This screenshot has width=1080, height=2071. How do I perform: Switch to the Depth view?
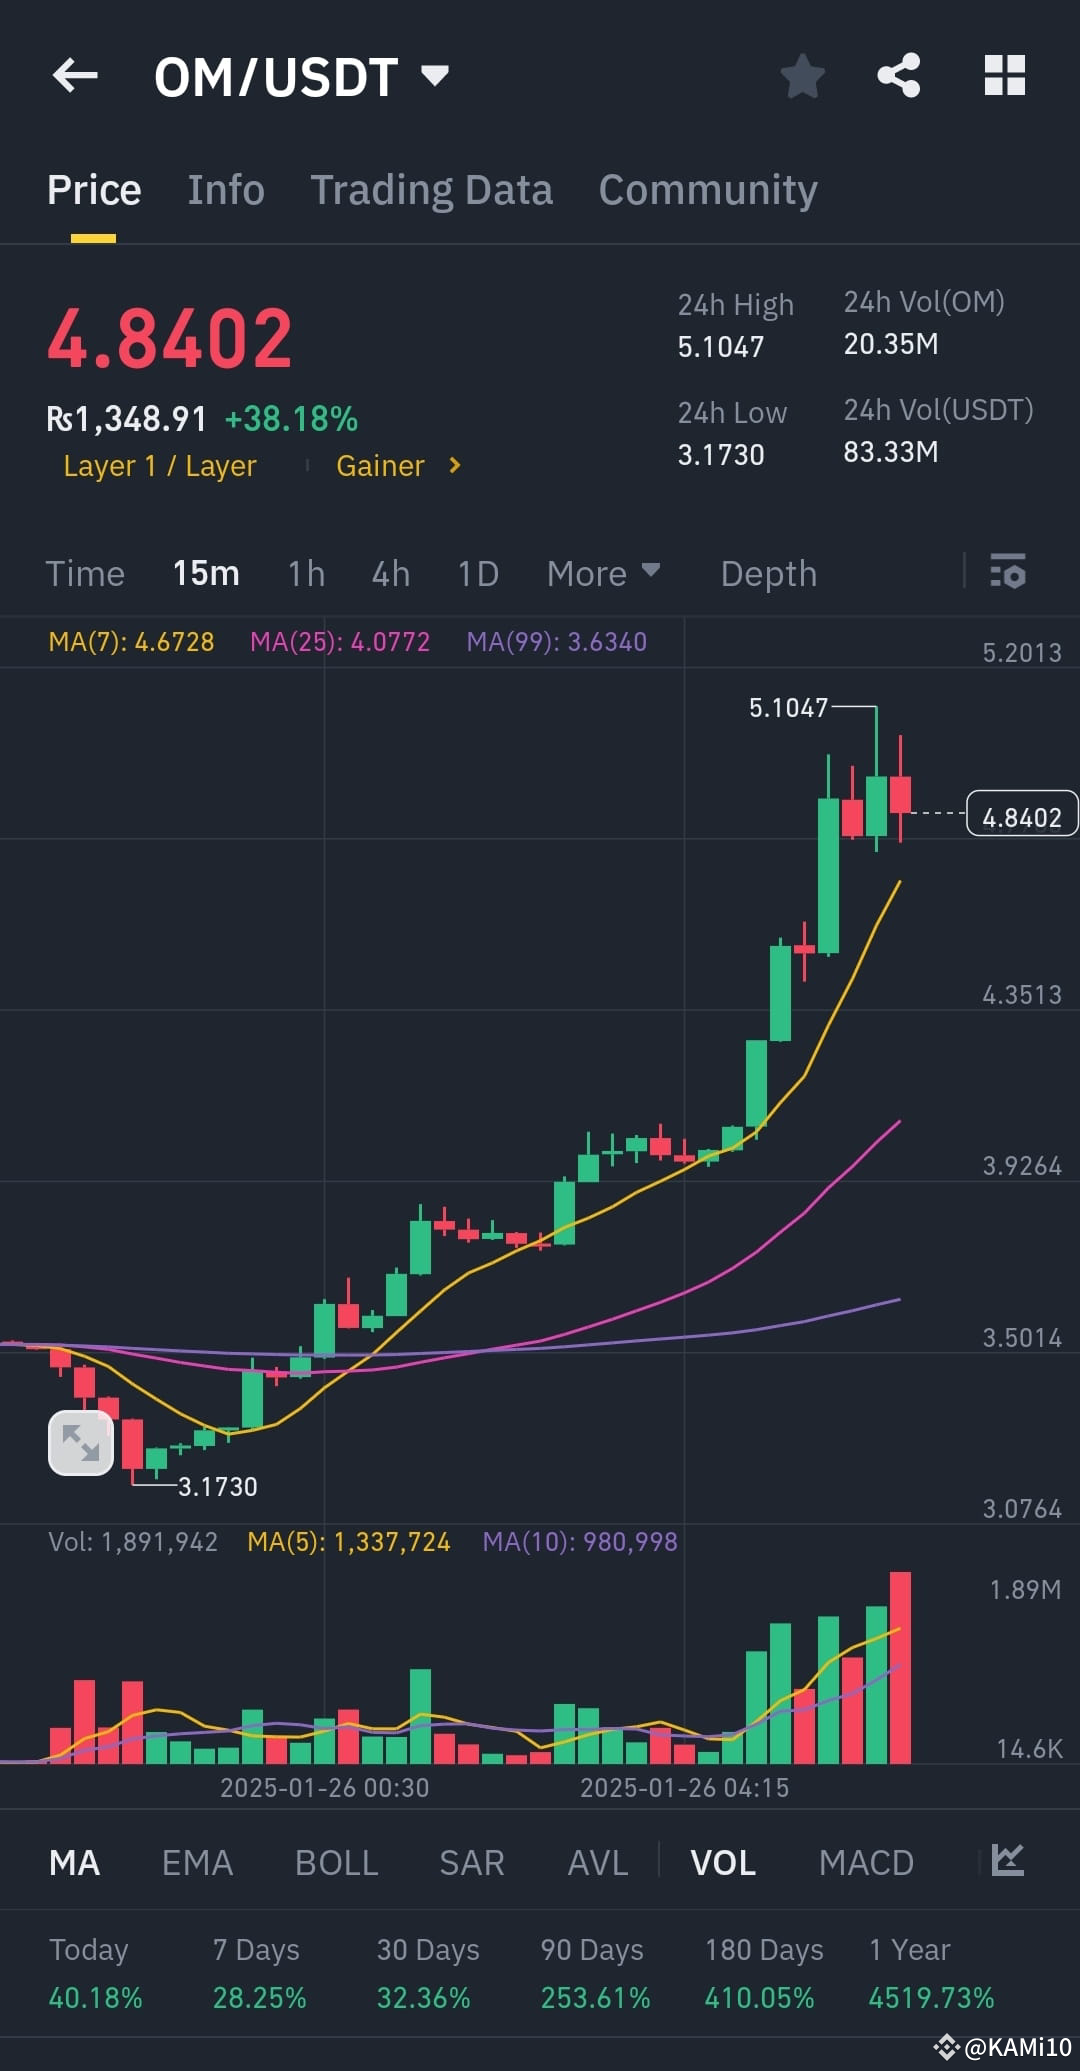(x=767, y=573)
